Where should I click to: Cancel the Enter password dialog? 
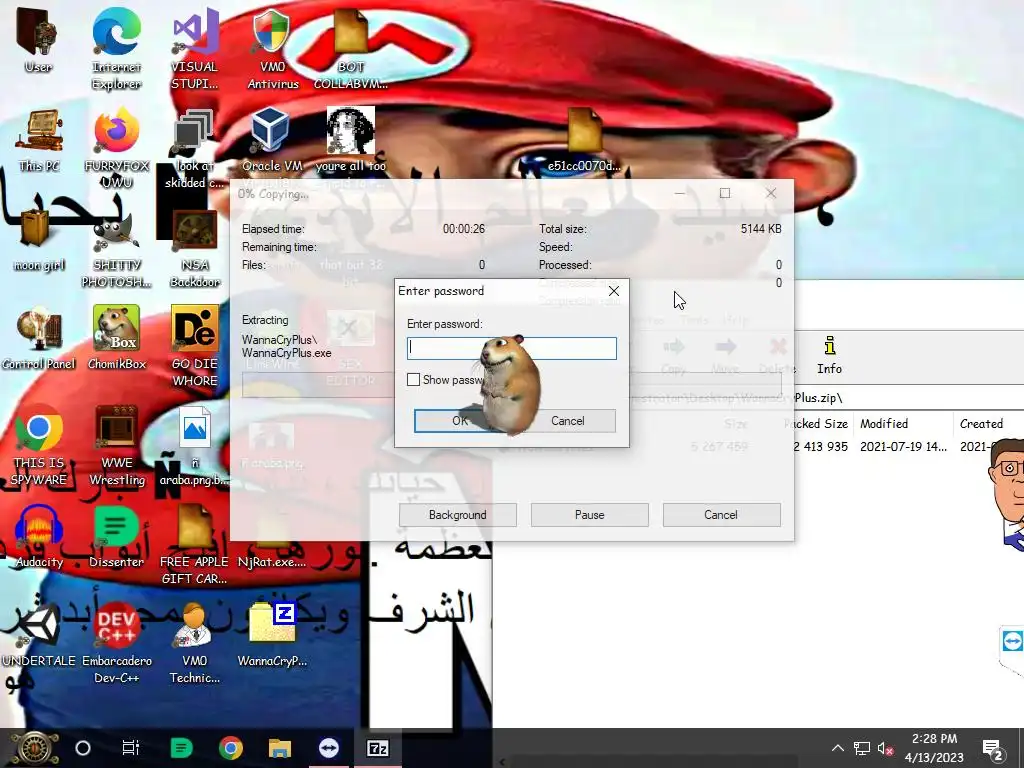tap(567, 421)
